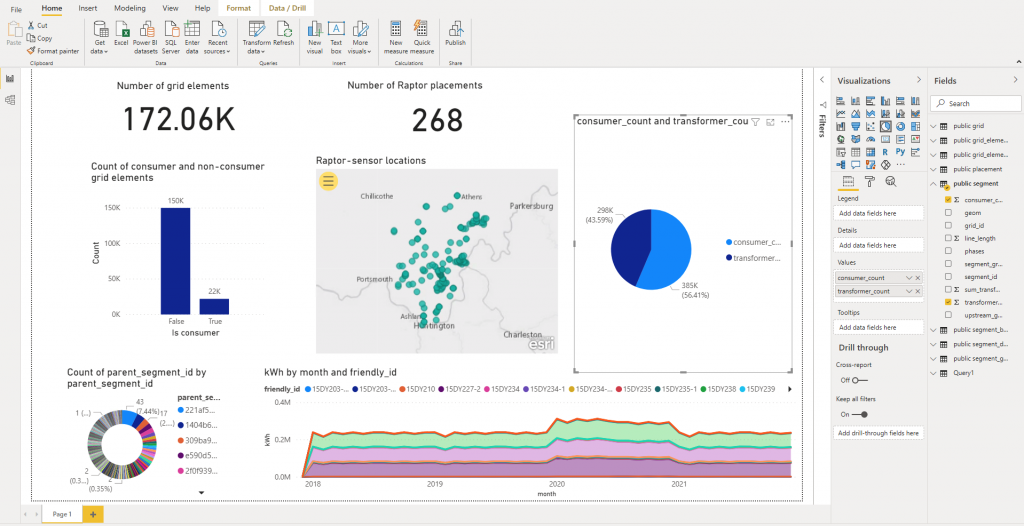
Task: Select the donut chart visualization
Action: (901, 127)
